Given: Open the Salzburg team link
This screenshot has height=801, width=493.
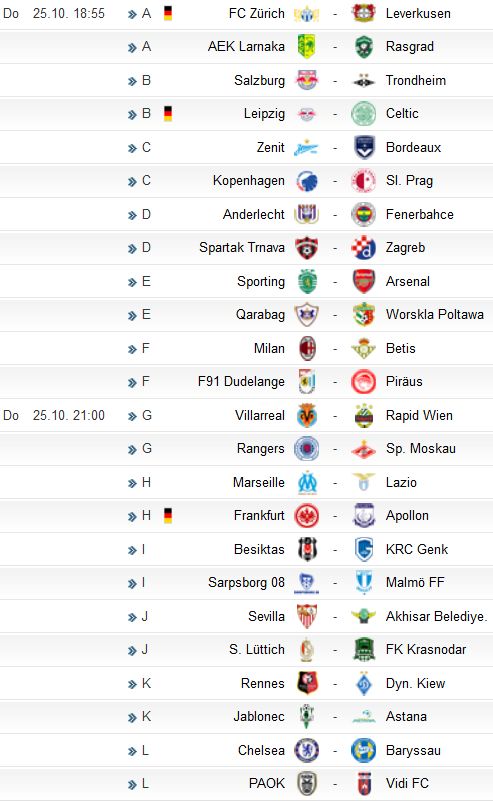Looking at the screenshot, I should click(260, 80).
